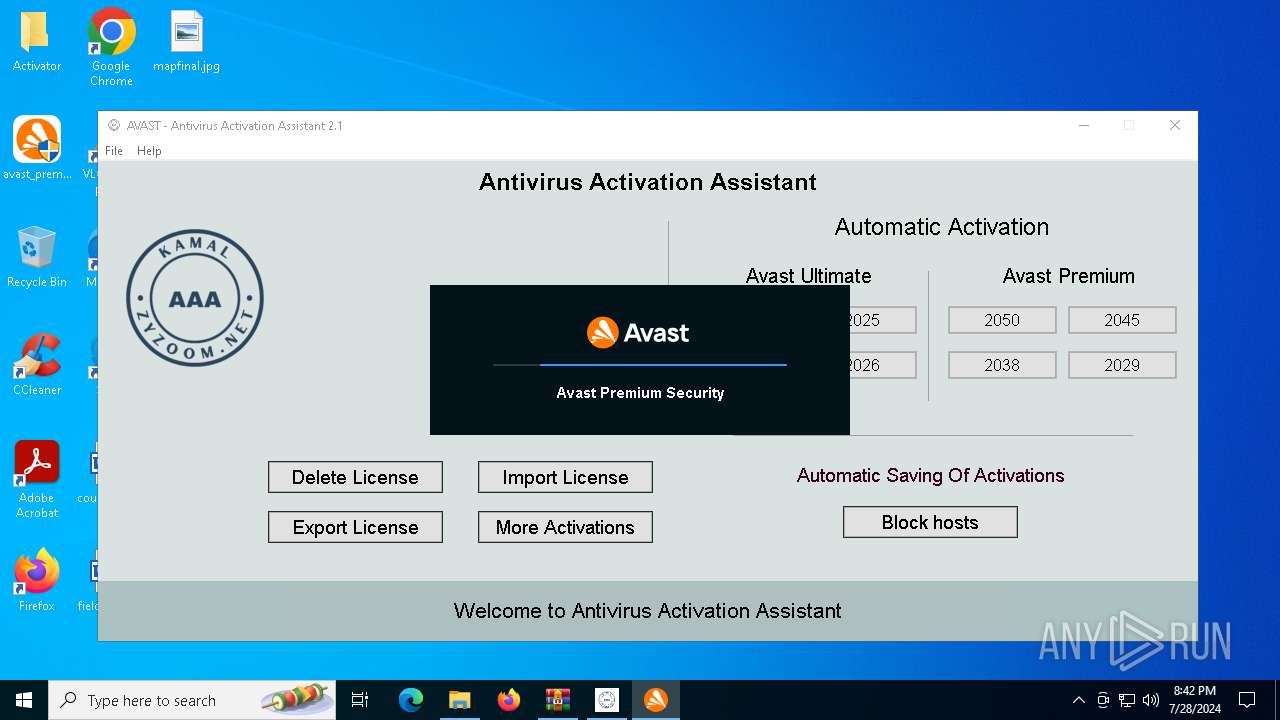Click the taskbar clock showing 8:42 PM
Image resolution: width=1280 pixels, height=720 pixels.
click(x=1194, y=700)
